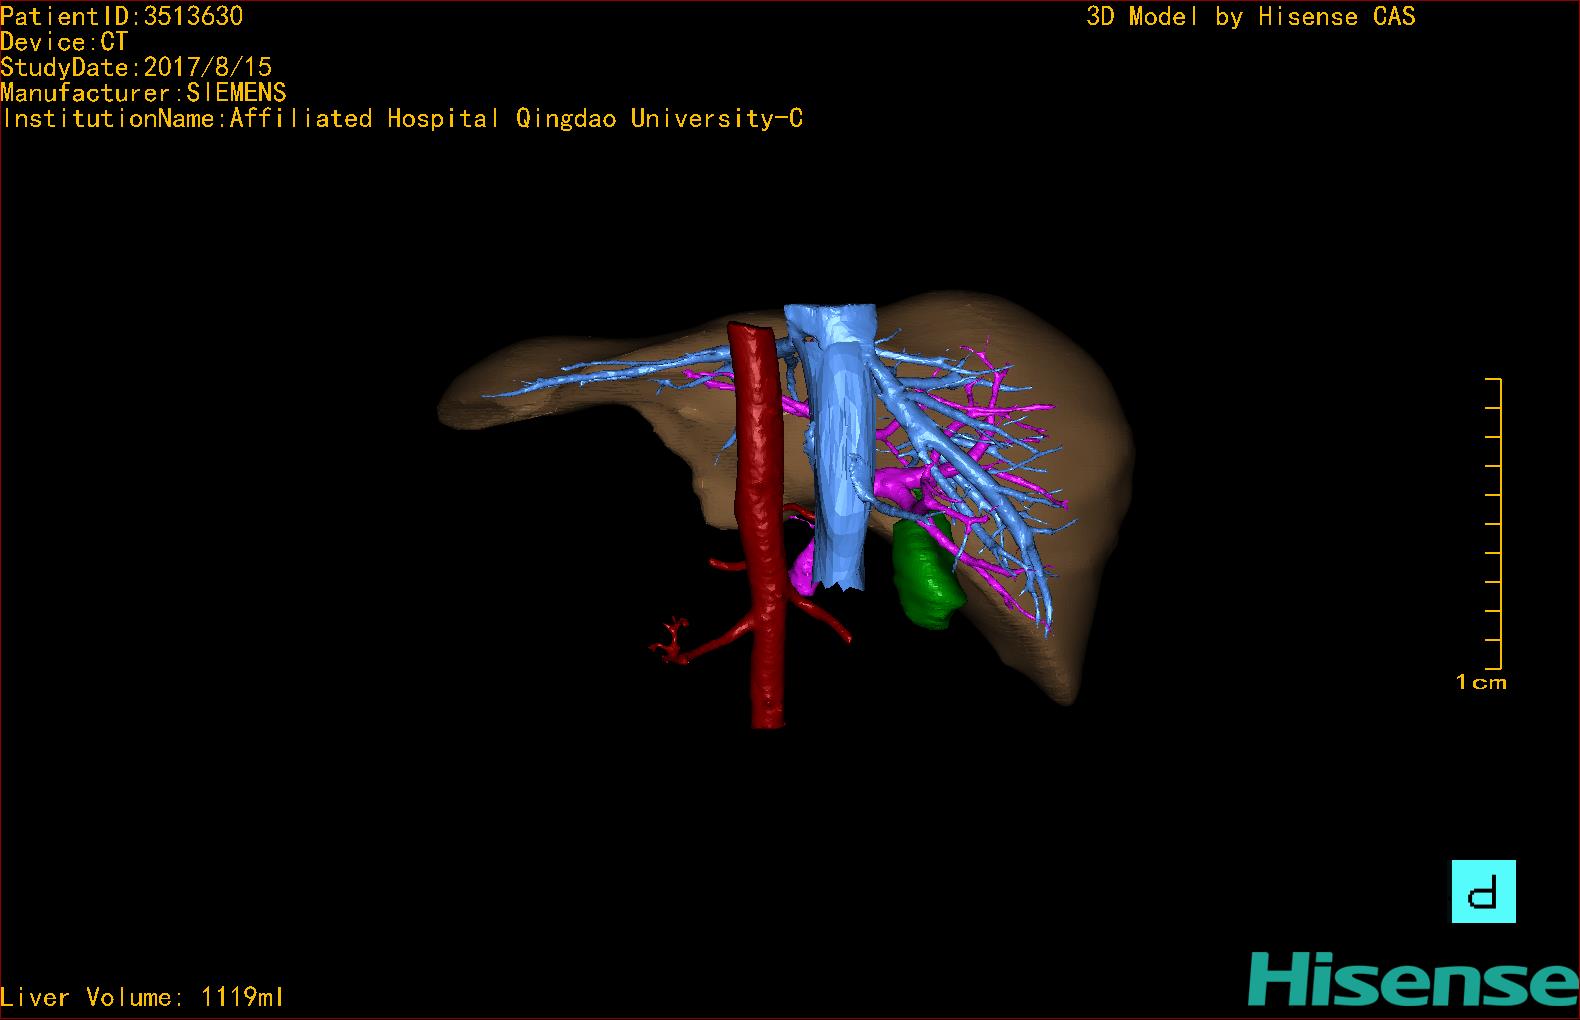Click the 3D Model by Hisense CAS caption
1580x1020 pixels.
tap(1251, 16)
